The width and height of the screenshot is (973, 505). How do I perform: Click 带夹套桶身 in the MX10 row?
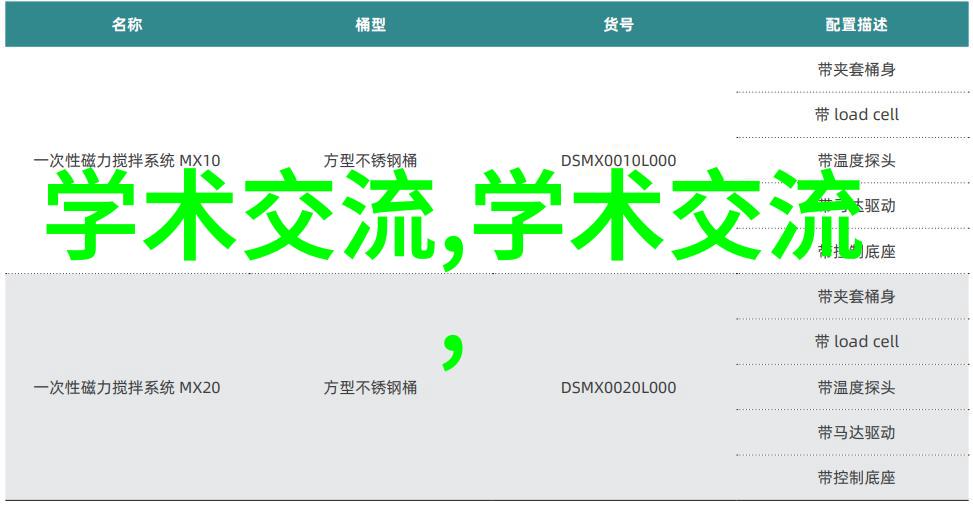pyautogui.click(x=856, y=69)
